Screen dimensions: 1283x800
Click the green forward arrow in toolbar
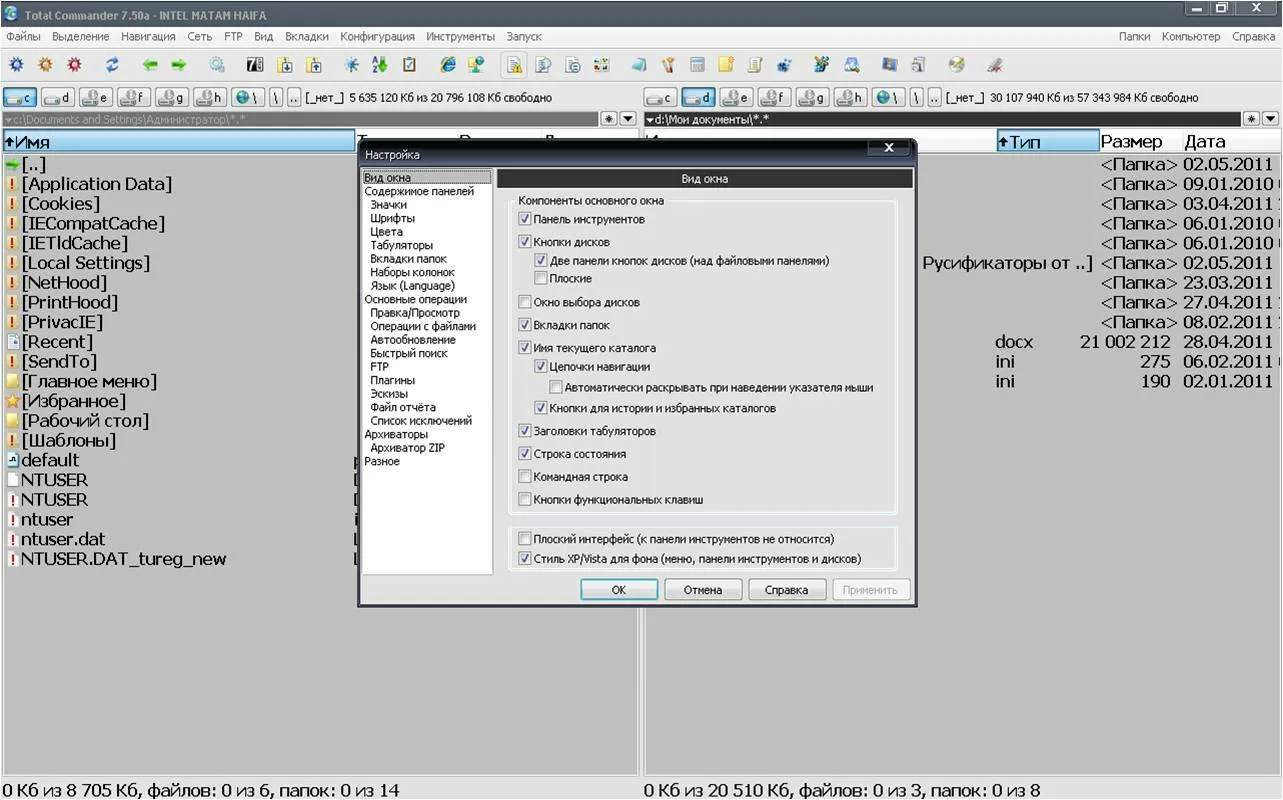point(179,65)
